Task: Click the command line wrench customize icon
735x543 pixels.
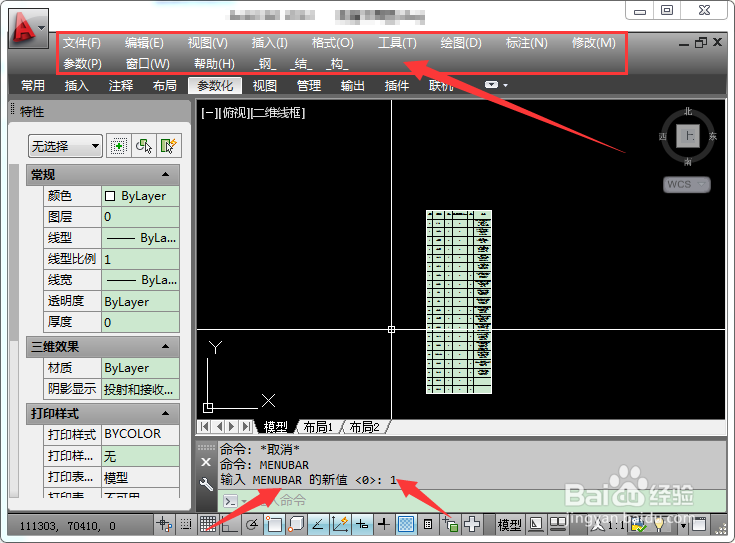Action: (x=206, y=484)
